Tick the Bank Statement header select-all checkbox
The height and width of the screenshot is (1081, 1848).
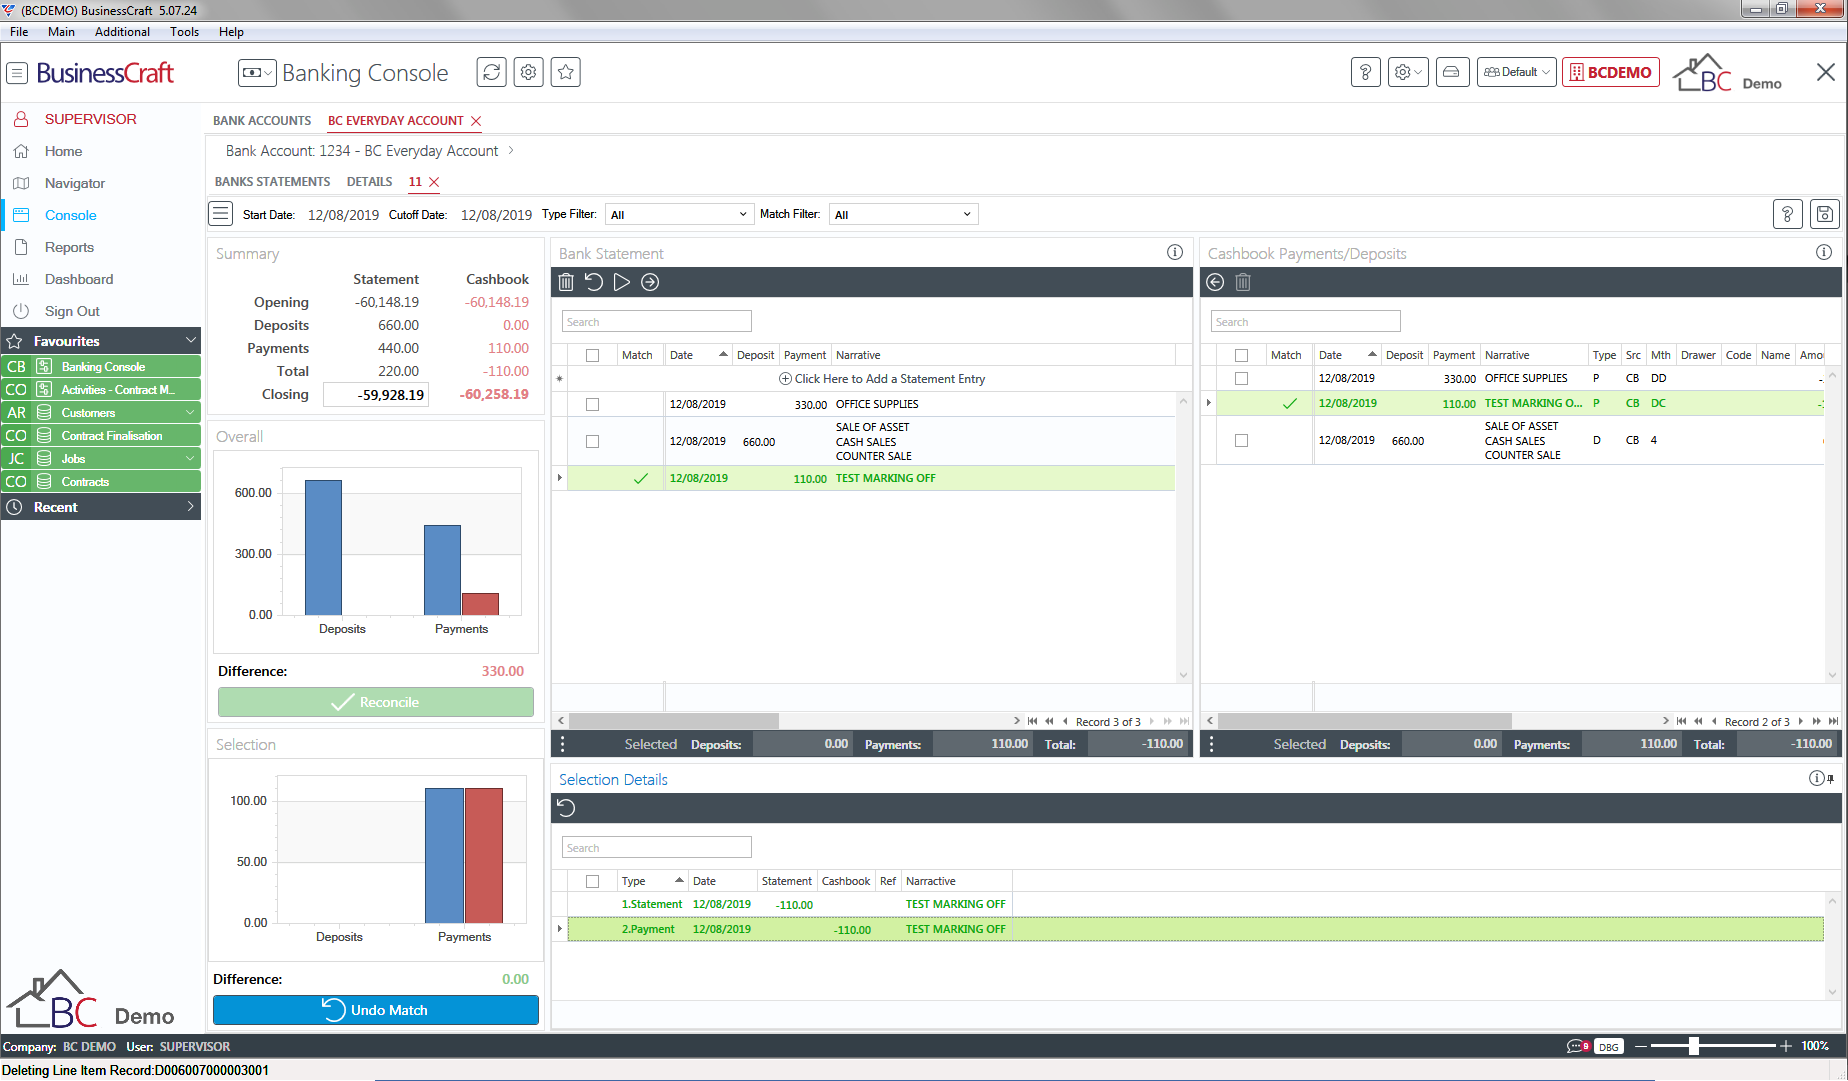pos(592,355)
